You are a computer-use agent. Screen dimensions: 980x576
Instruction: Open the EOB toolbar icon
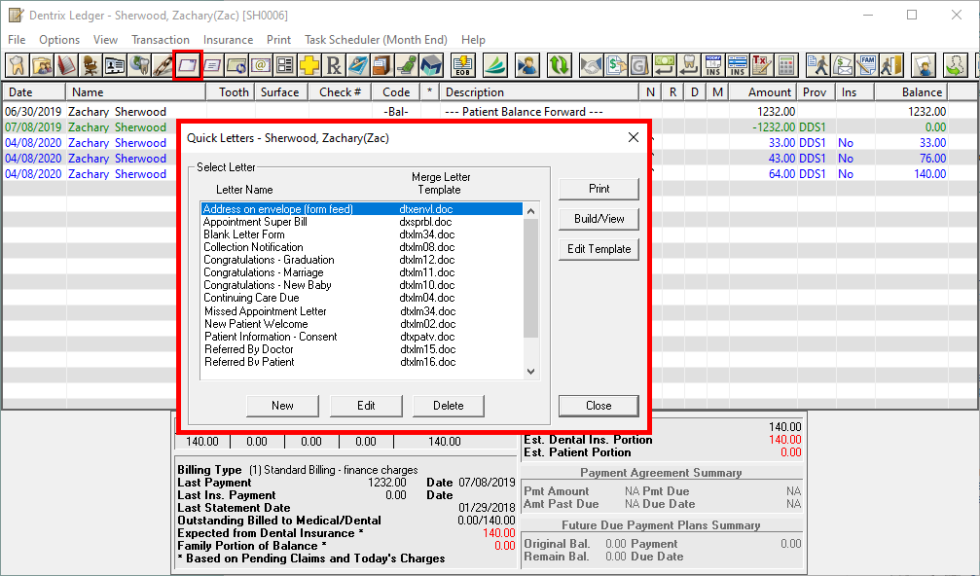[462, 66]
